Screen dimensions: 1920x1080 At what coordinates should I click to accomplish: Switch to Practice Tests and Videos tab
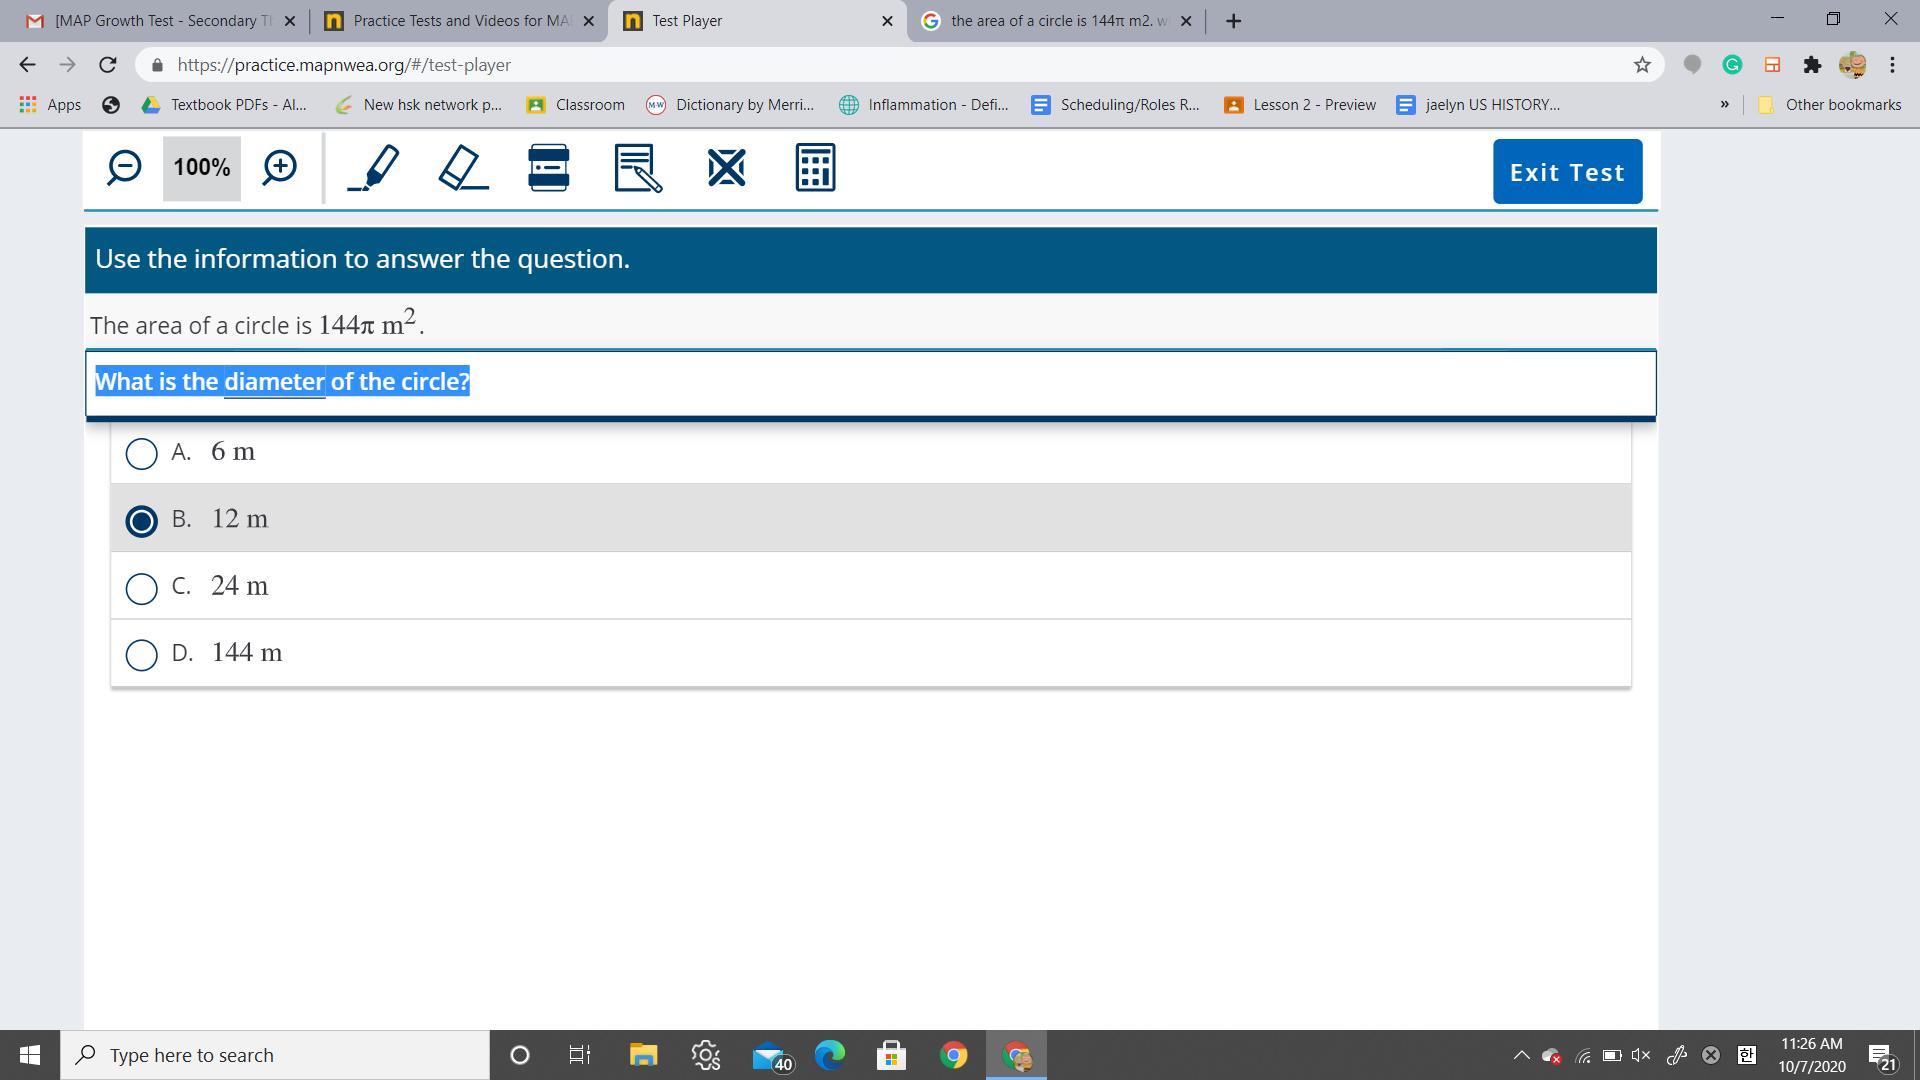point(456,21)
